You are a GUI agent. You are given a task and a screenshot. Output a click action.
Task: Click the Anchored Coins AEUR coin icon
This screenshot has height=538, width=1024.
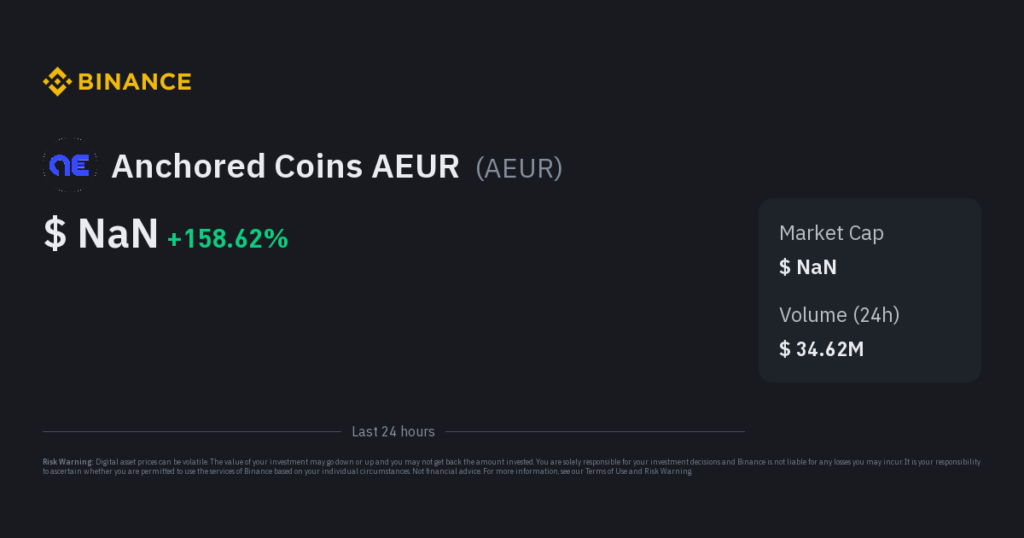pyautogui.click(x=70, y=165)
